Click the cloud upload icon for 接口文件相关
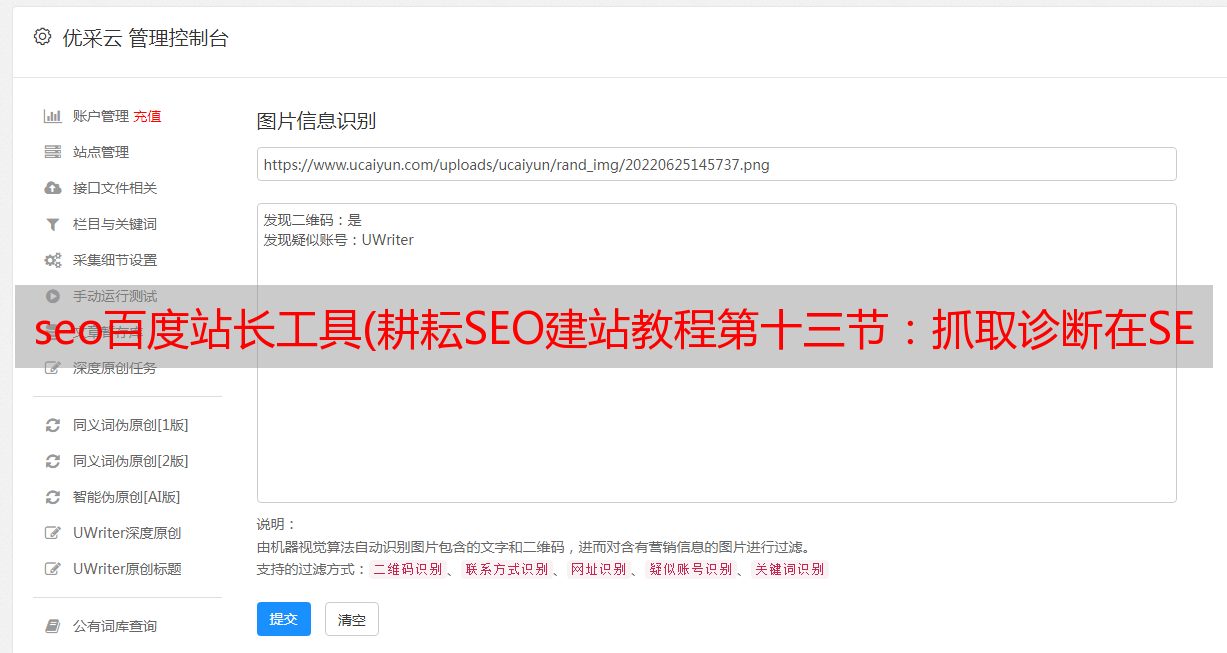The height and width of the screenshot is (653, 1227). point(53,188)
